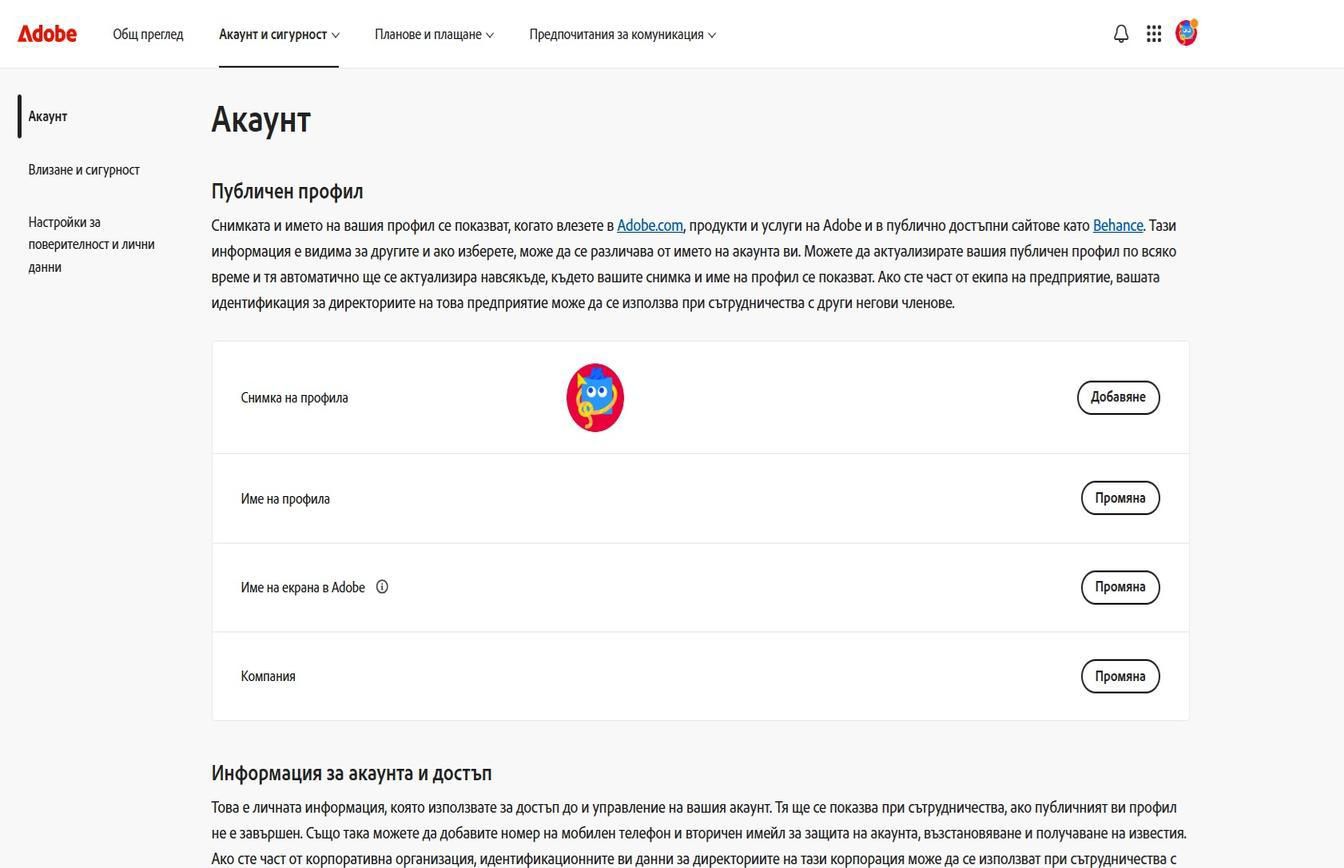Expand the Акаунт и сигурност dropdown arrow
Screen dimensions: 1344x868
(335, 34)
